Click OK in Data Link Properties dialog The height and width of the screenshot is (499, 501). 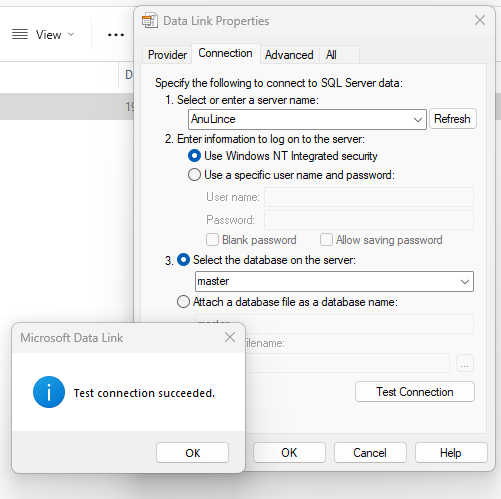289,453
